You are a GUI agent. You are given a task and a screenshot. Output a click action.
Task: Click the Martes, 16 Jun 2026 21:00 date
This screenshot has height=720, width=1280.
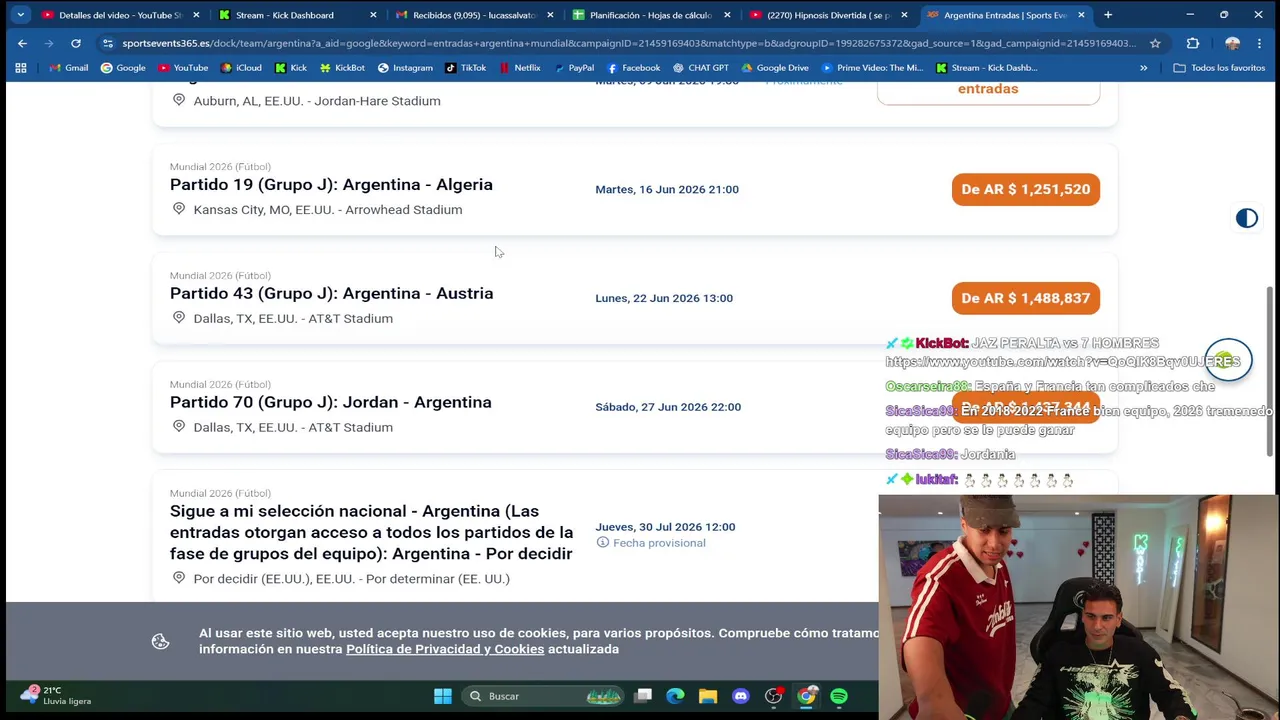(667, 189)
